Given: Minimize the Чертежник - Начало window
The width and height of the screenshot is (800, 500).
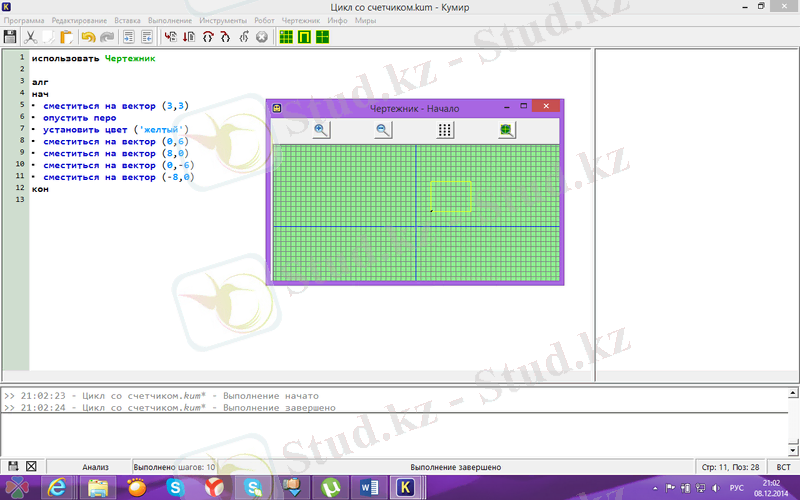Looking at the screenshot, I should click(x=507, y=107).
